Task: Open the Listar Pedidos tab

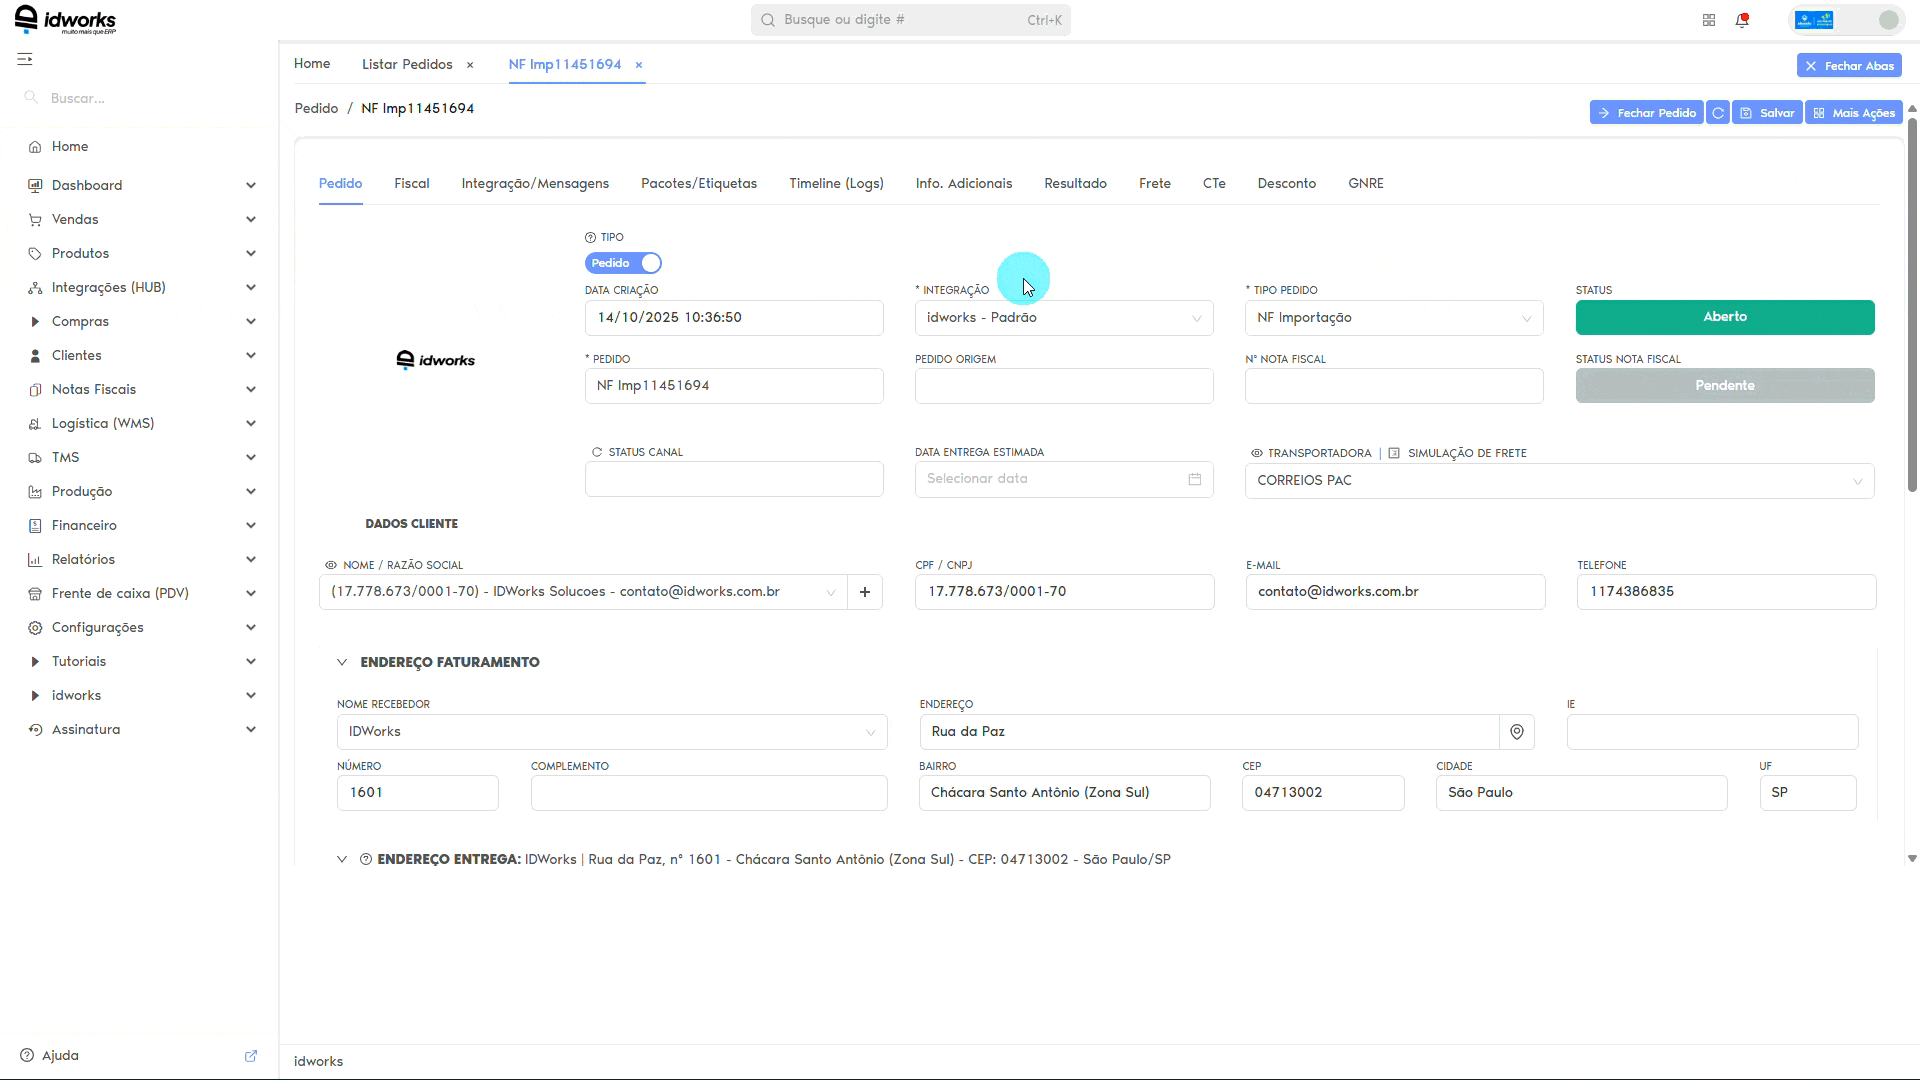Action: coord(407,64)
